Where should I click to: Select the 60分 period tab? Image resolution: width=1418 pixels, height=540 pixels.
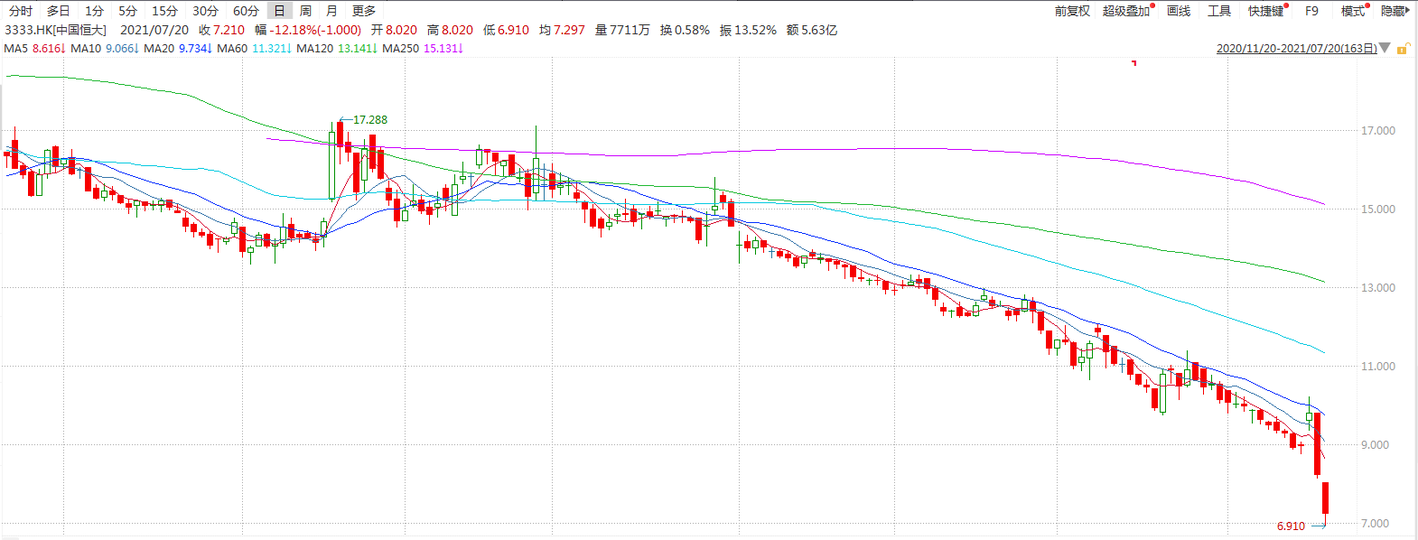[x=245, y=11]
